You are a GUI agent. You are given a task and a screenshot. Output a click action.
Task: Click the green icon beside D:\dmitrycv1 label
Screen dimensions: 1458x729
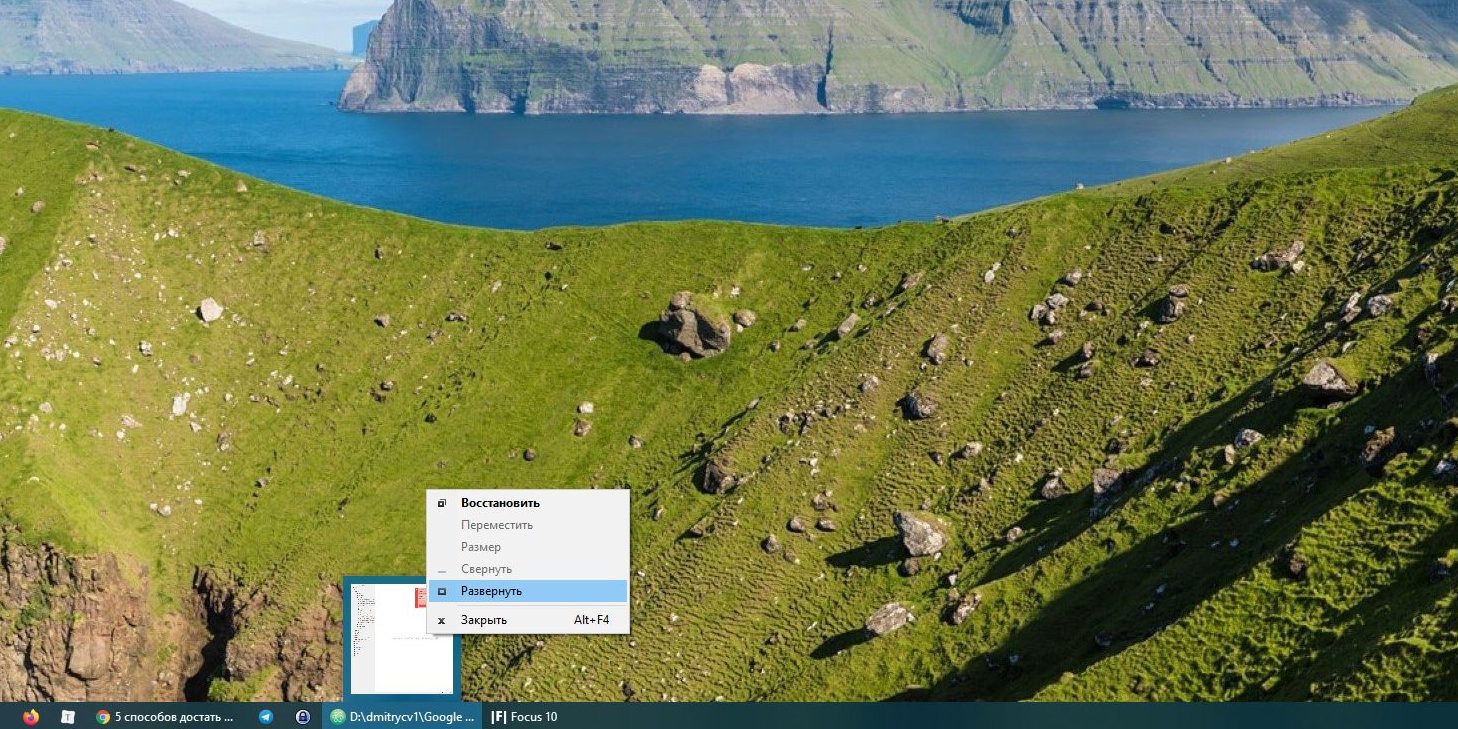pos(338,716)
